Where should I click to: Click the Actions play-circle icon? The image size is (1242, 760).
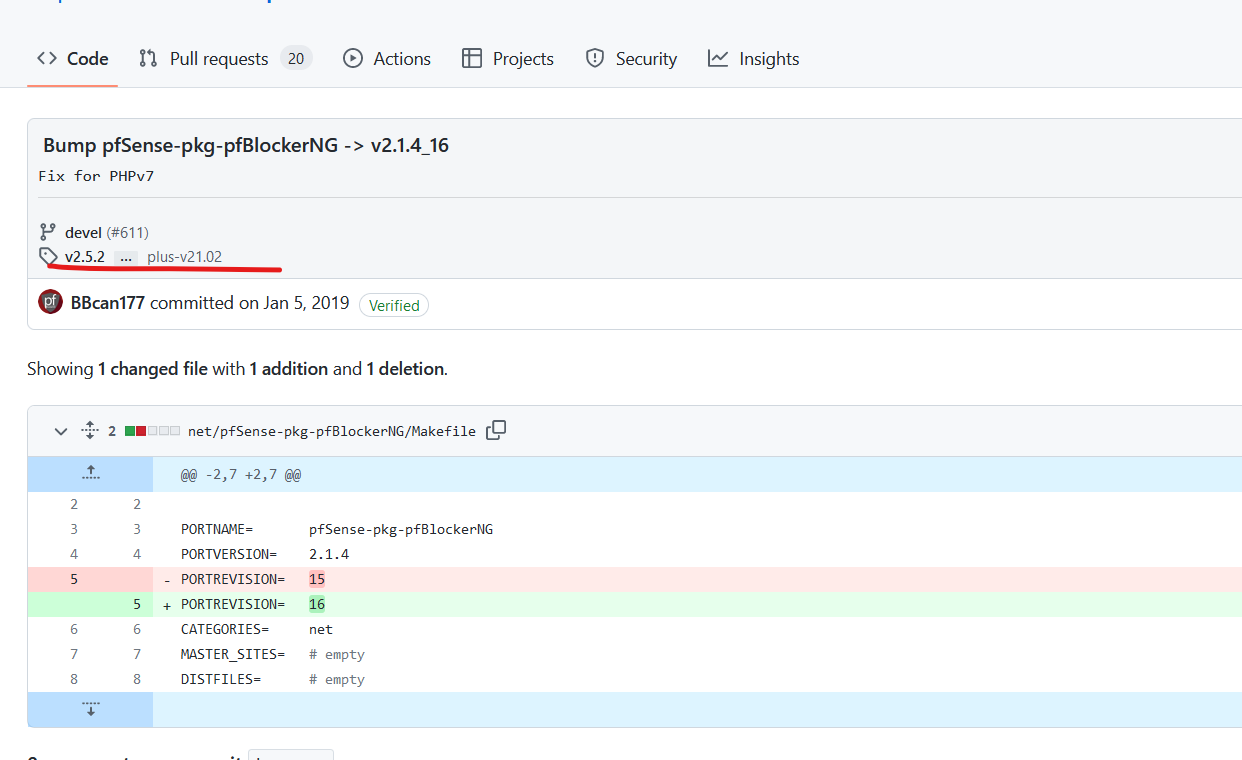(352, 58)
